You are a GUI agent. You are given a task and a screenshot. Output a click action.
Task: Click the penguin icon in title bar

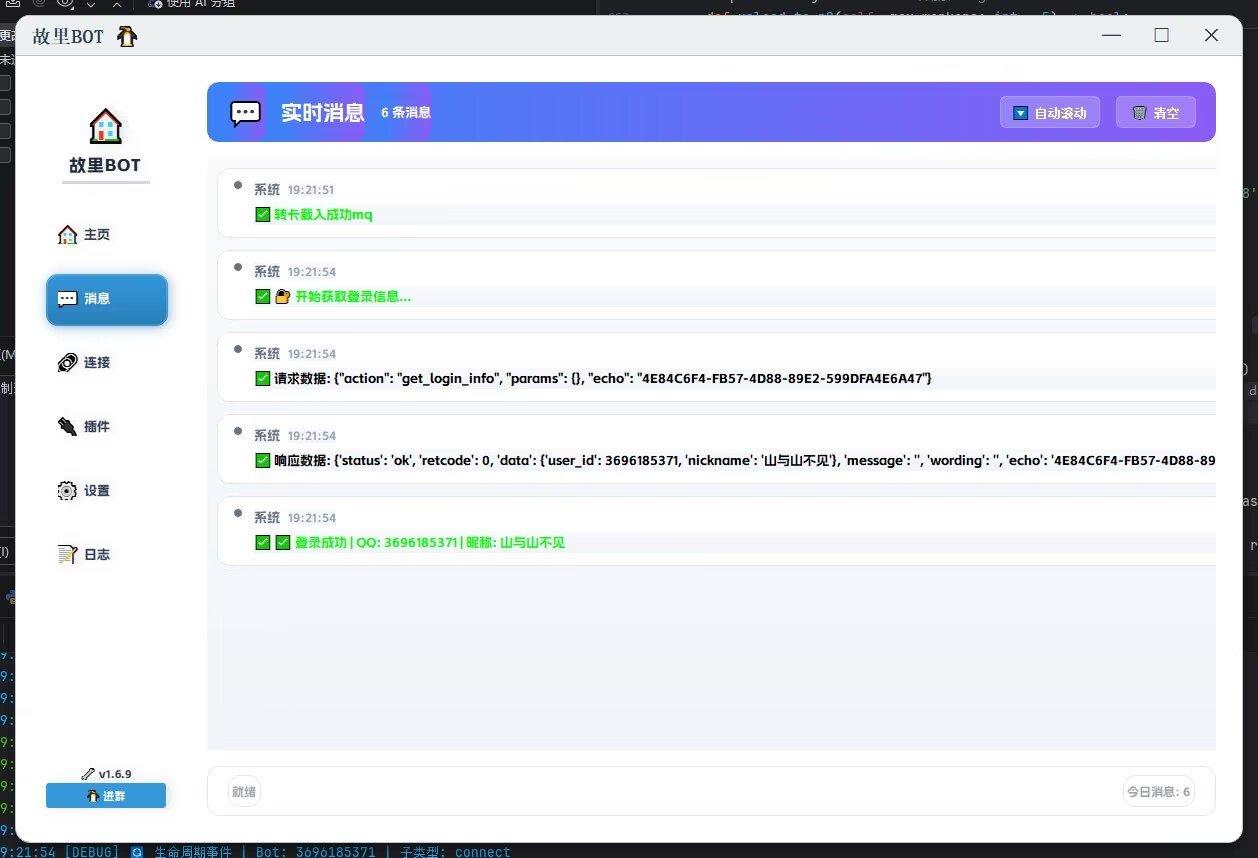pyautogui.click(x=127, y=37)
